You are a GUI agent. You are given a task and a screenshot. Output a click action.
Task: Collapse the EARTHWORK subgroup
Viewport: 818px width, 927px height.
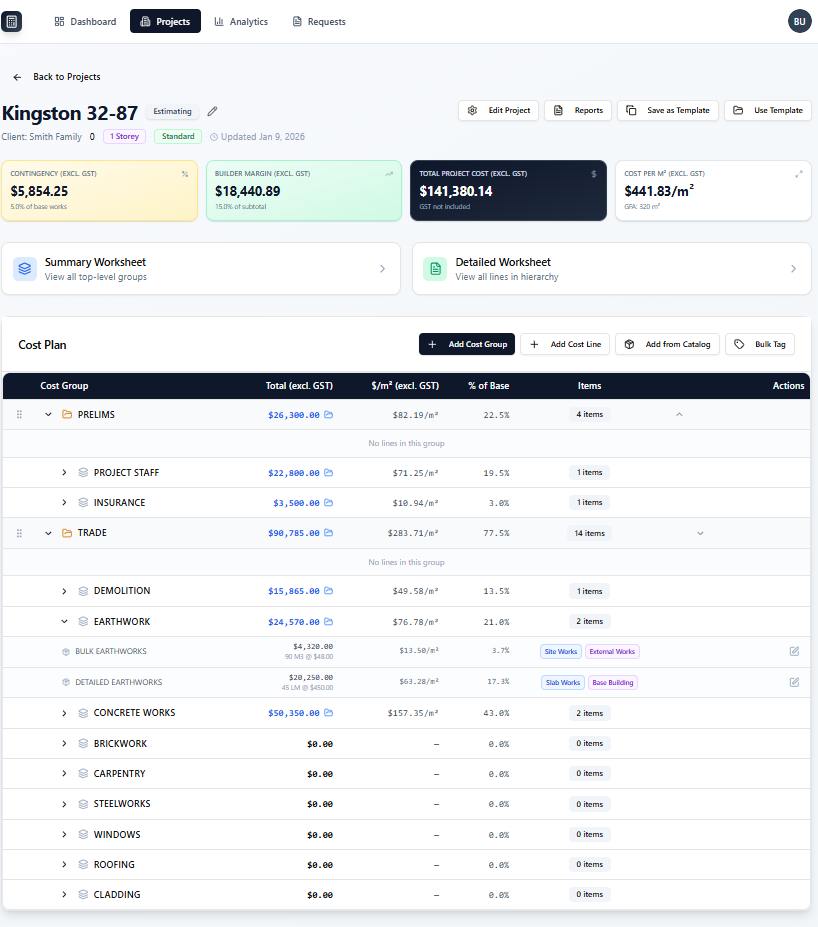click(x=64, y=622)
